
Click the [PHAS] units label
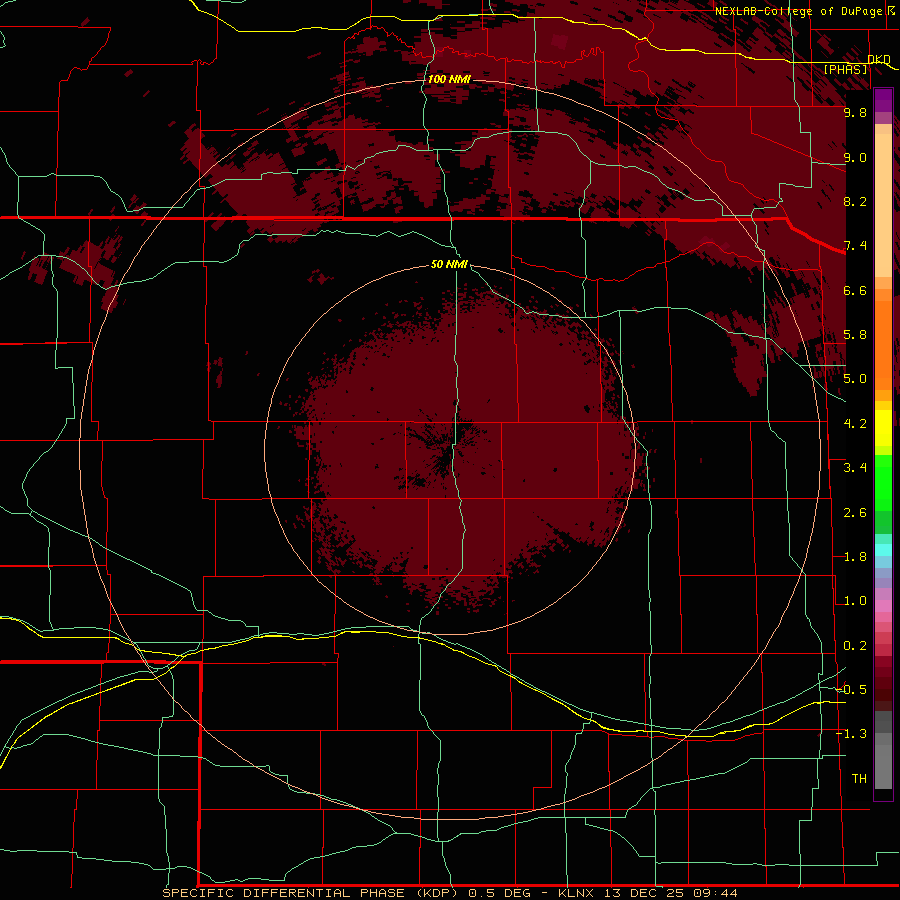[845, 69]
